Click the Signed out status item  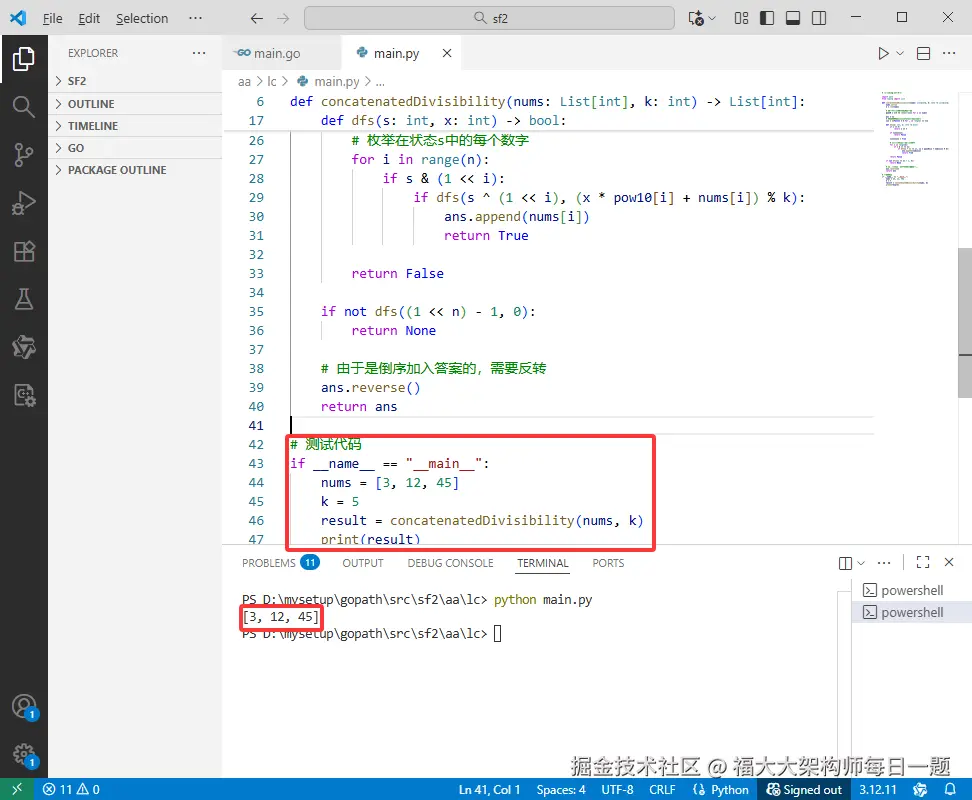(804, 789)
